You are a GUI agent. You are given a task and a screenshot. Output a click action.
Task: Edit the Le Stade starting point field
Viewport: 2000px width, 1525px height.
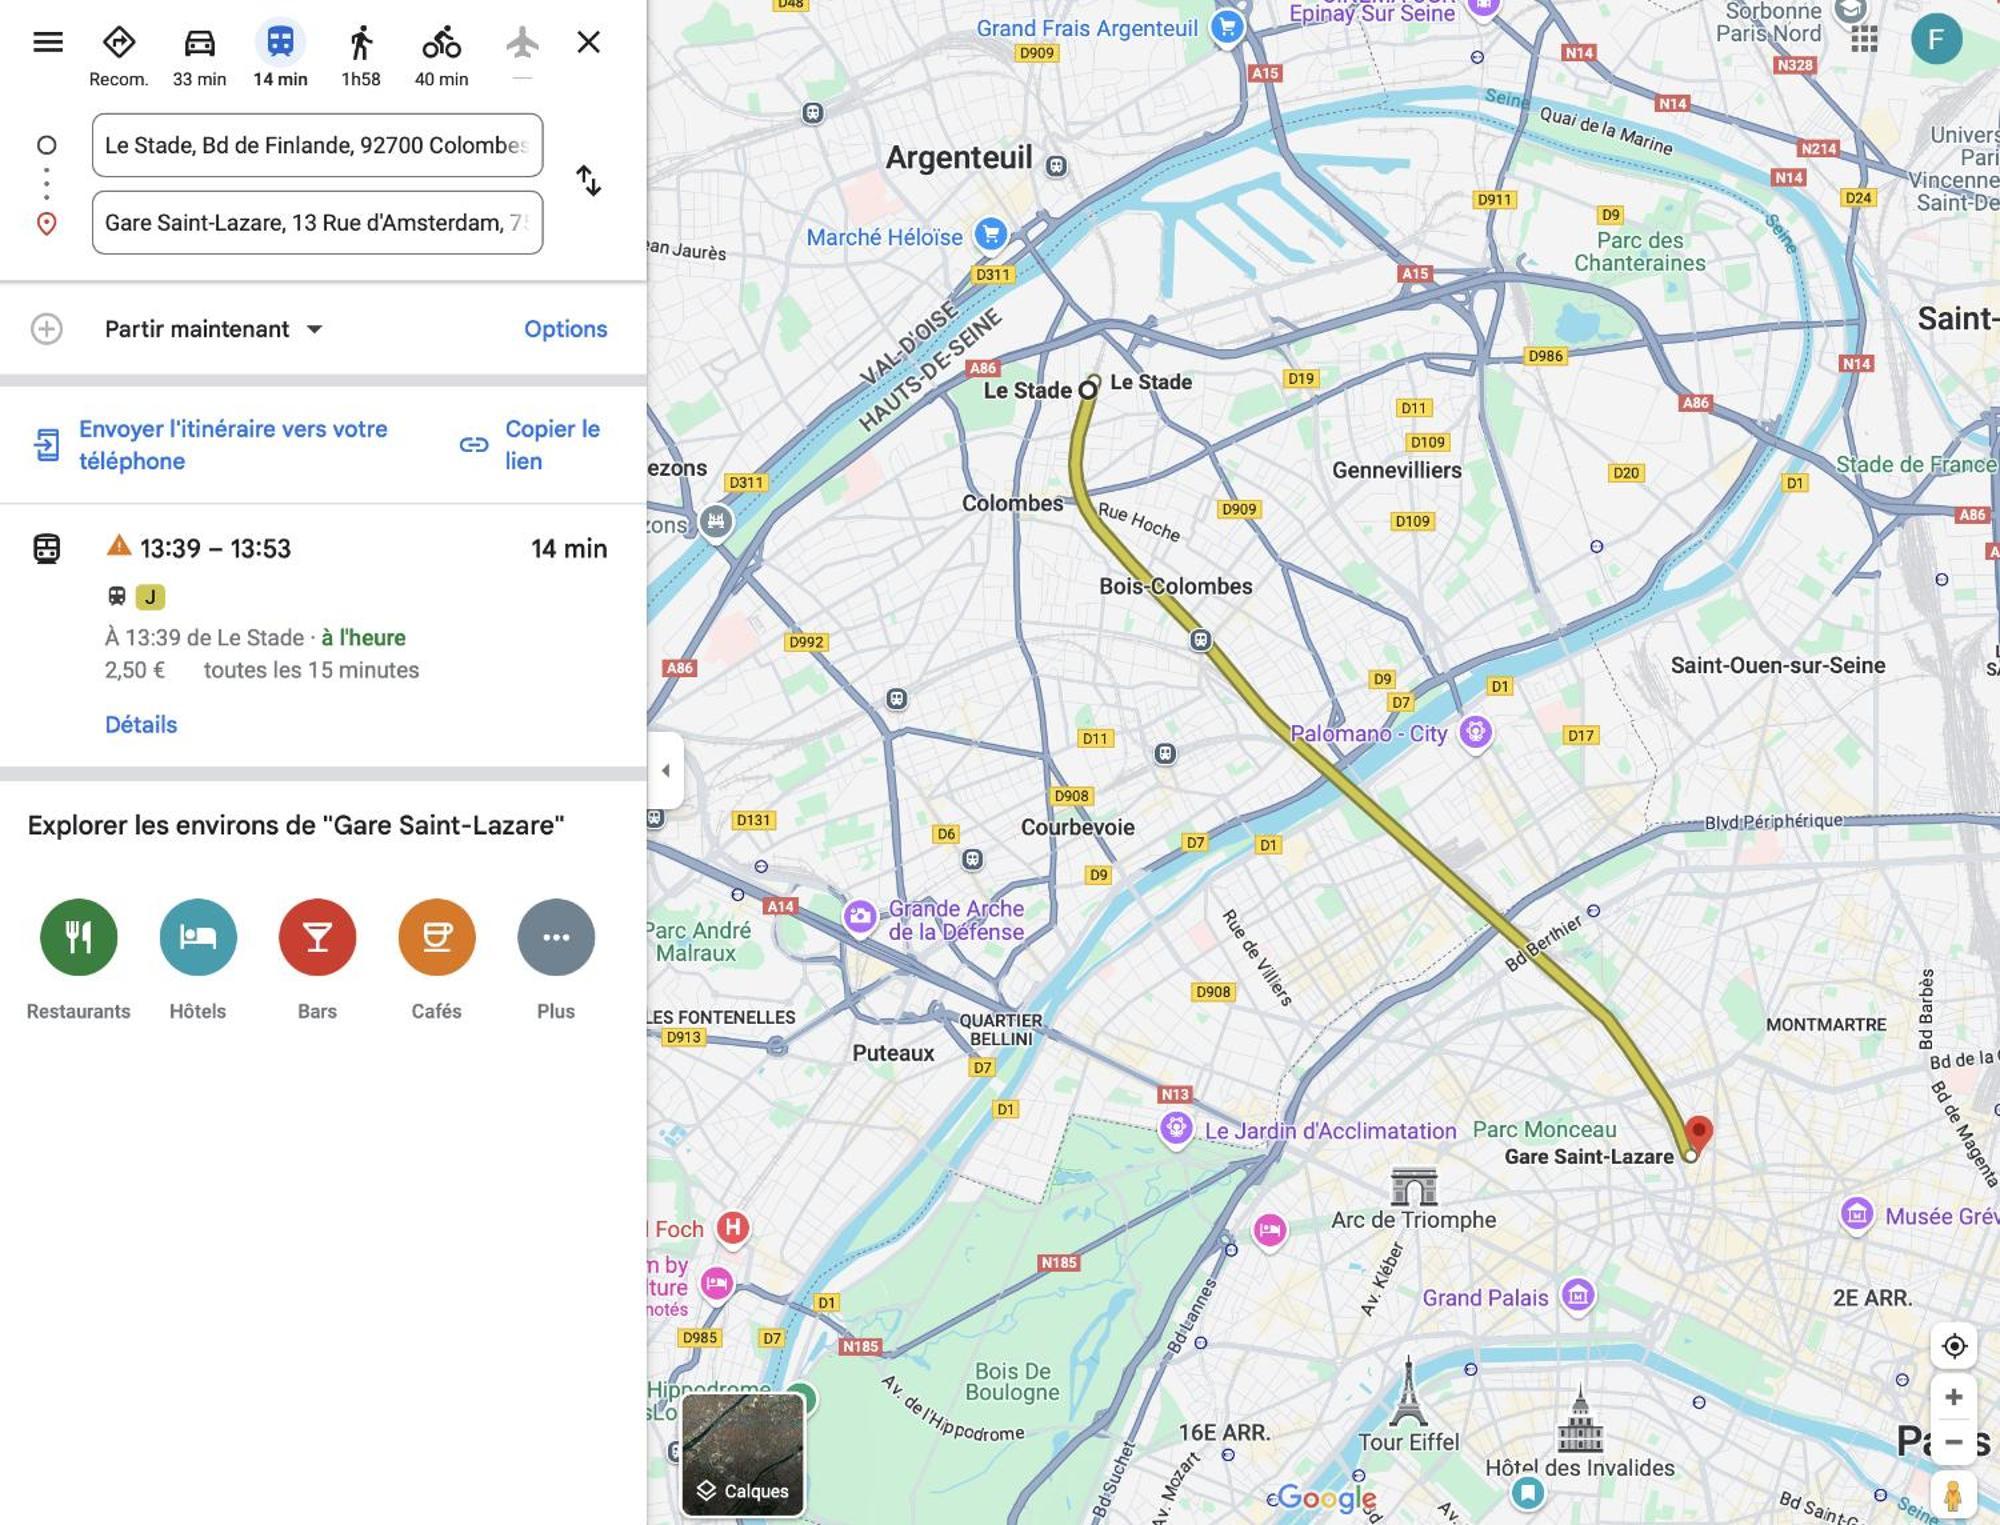click(x=317, y=145)
